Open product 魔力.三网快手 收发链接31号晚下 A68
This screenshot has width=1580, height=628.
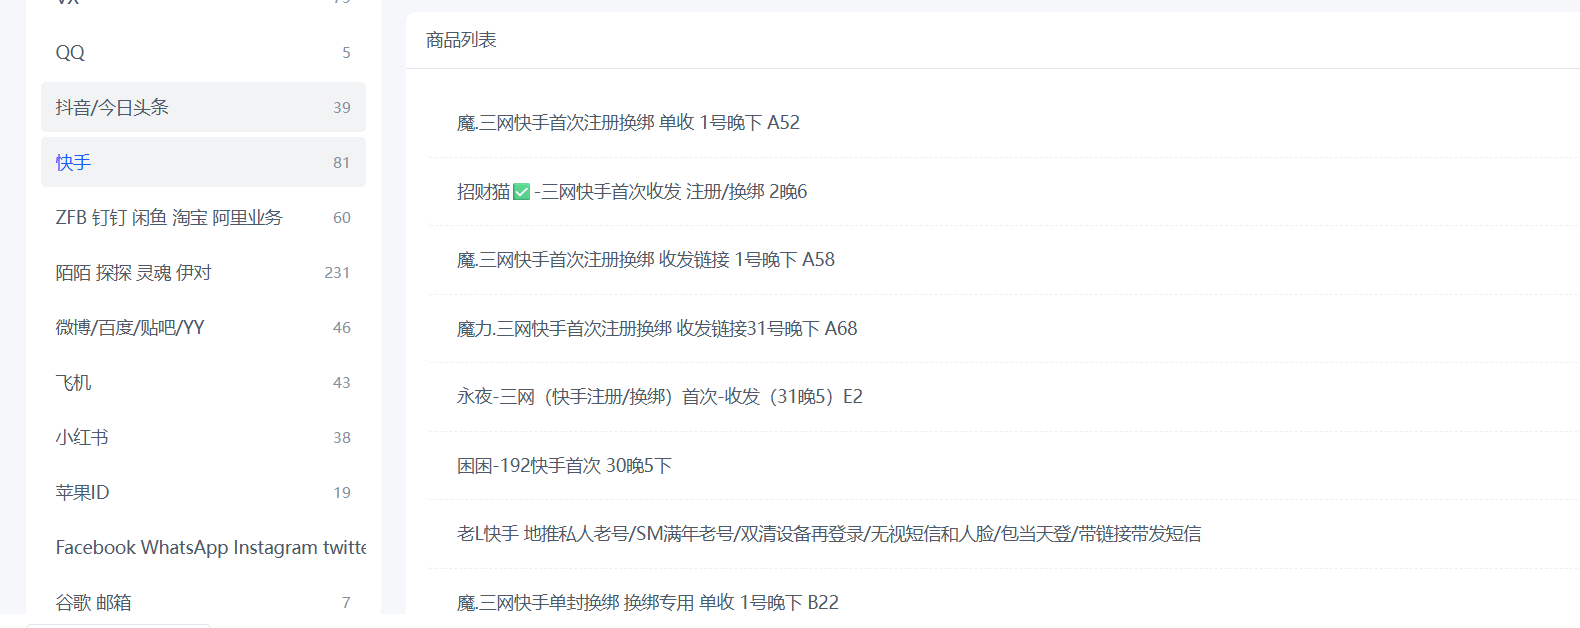pos(657,328)
